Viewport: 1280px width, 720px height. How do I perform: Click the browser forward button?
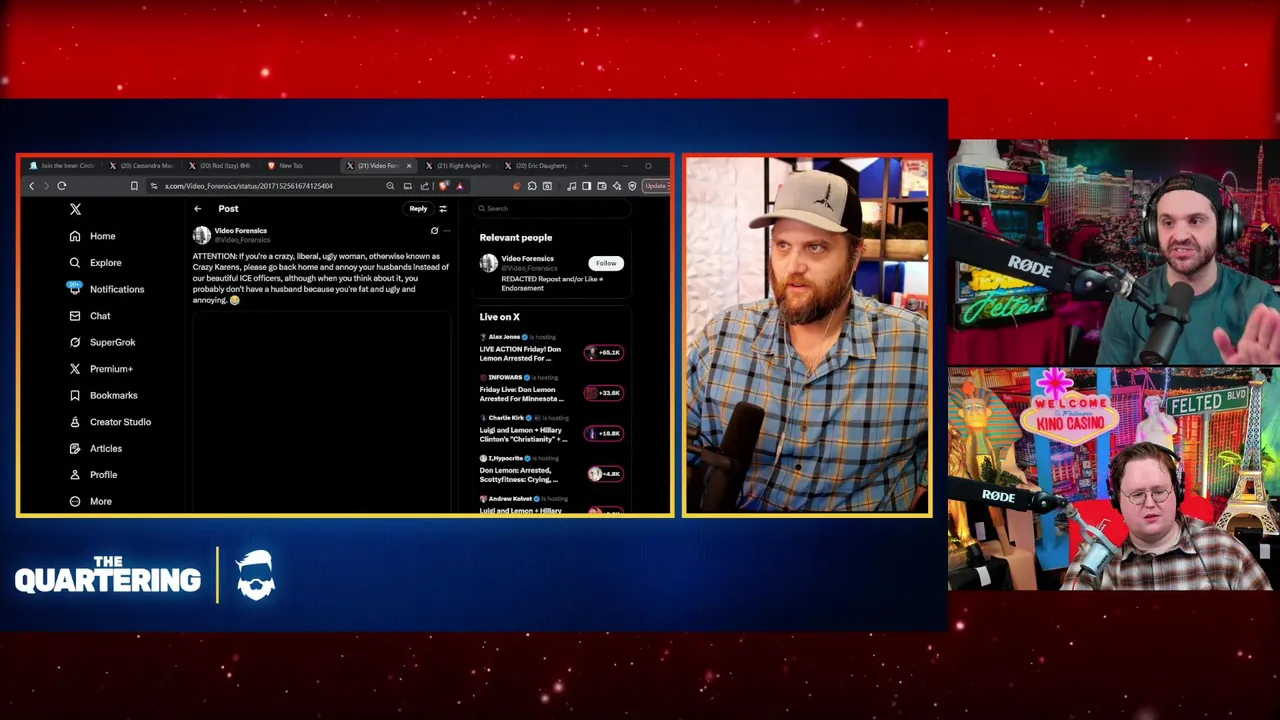click(46, 186)
